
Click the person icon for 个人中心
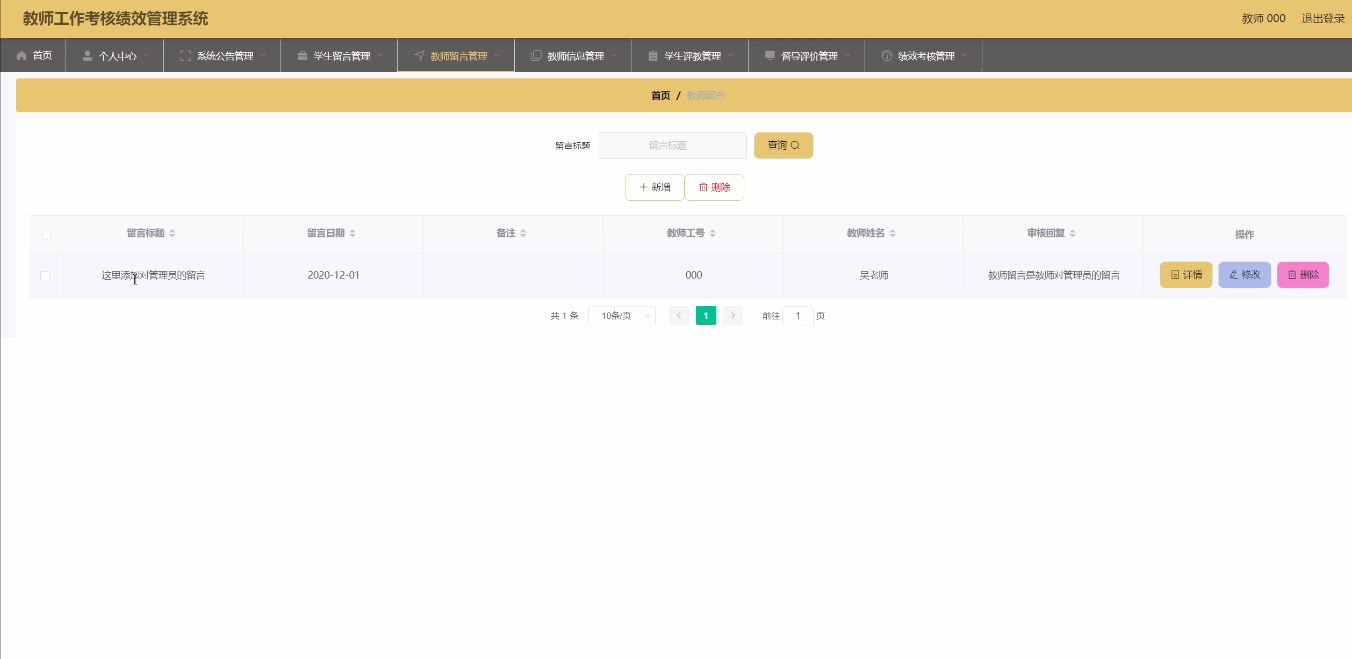pyautogui.click(x=87, y=56)
